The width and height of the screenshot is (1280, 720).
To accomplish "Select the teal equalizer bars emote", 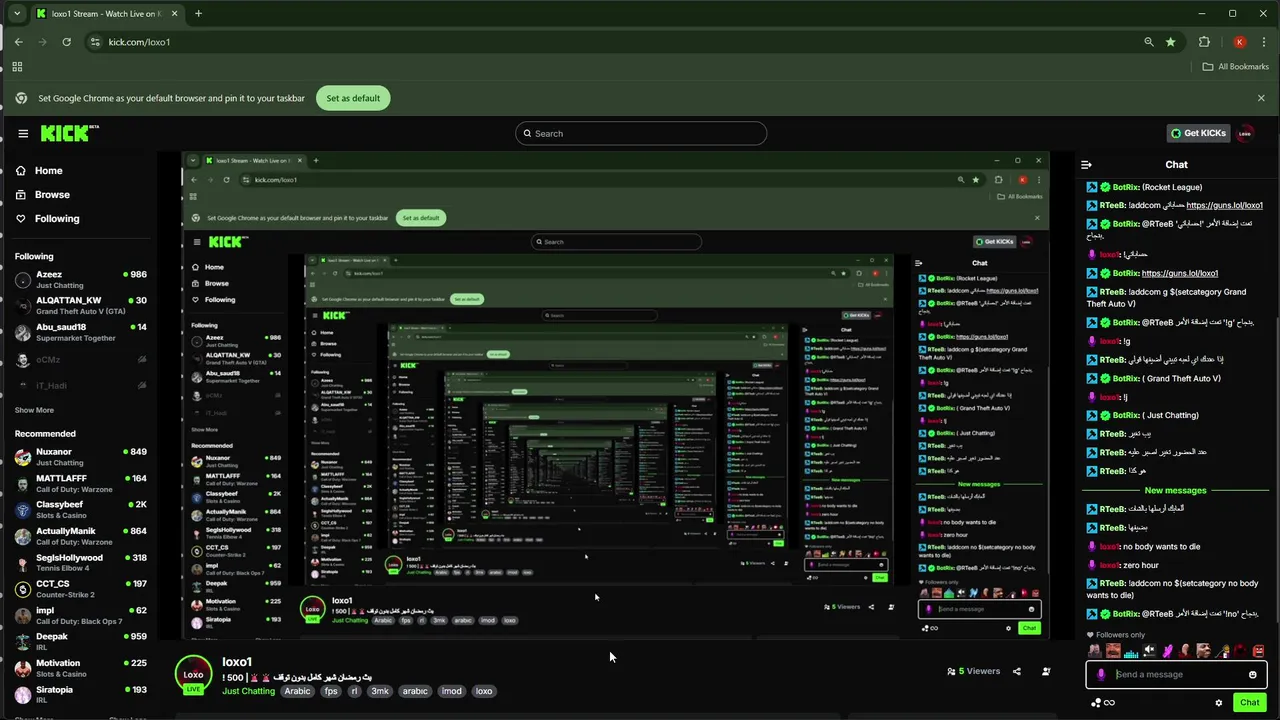I will click(1131, 652).
